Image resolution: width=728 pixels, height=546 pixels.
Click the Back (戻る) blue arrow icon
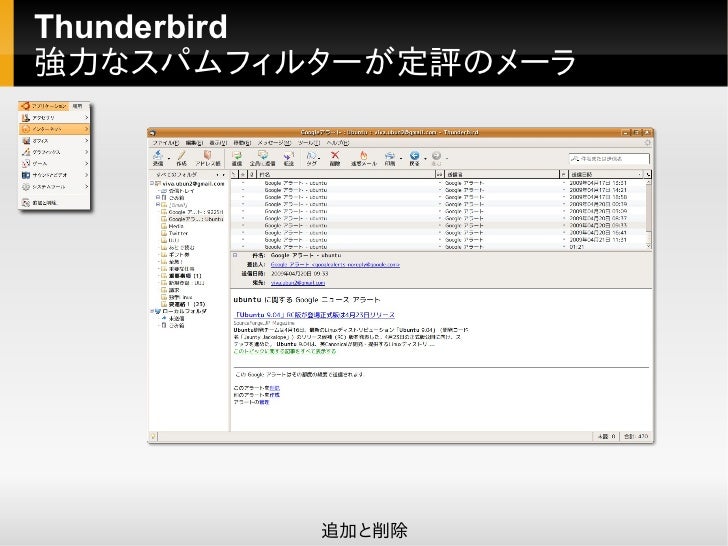click(415, 156)
